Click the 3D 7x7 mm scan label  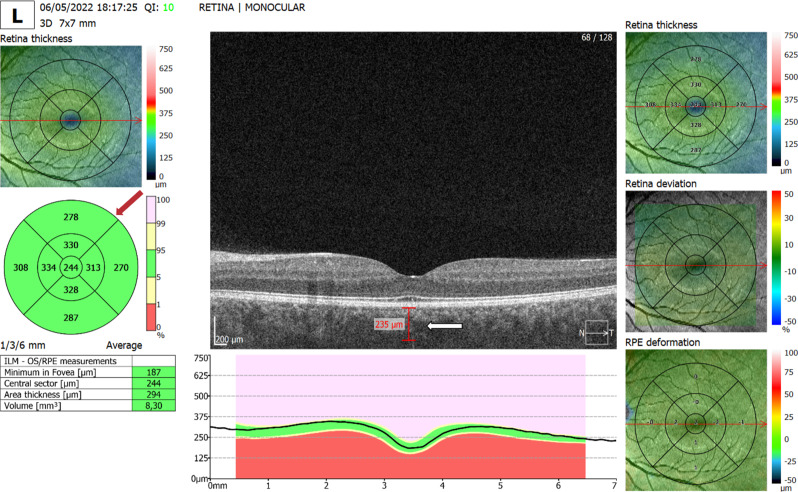coord(68,23)
